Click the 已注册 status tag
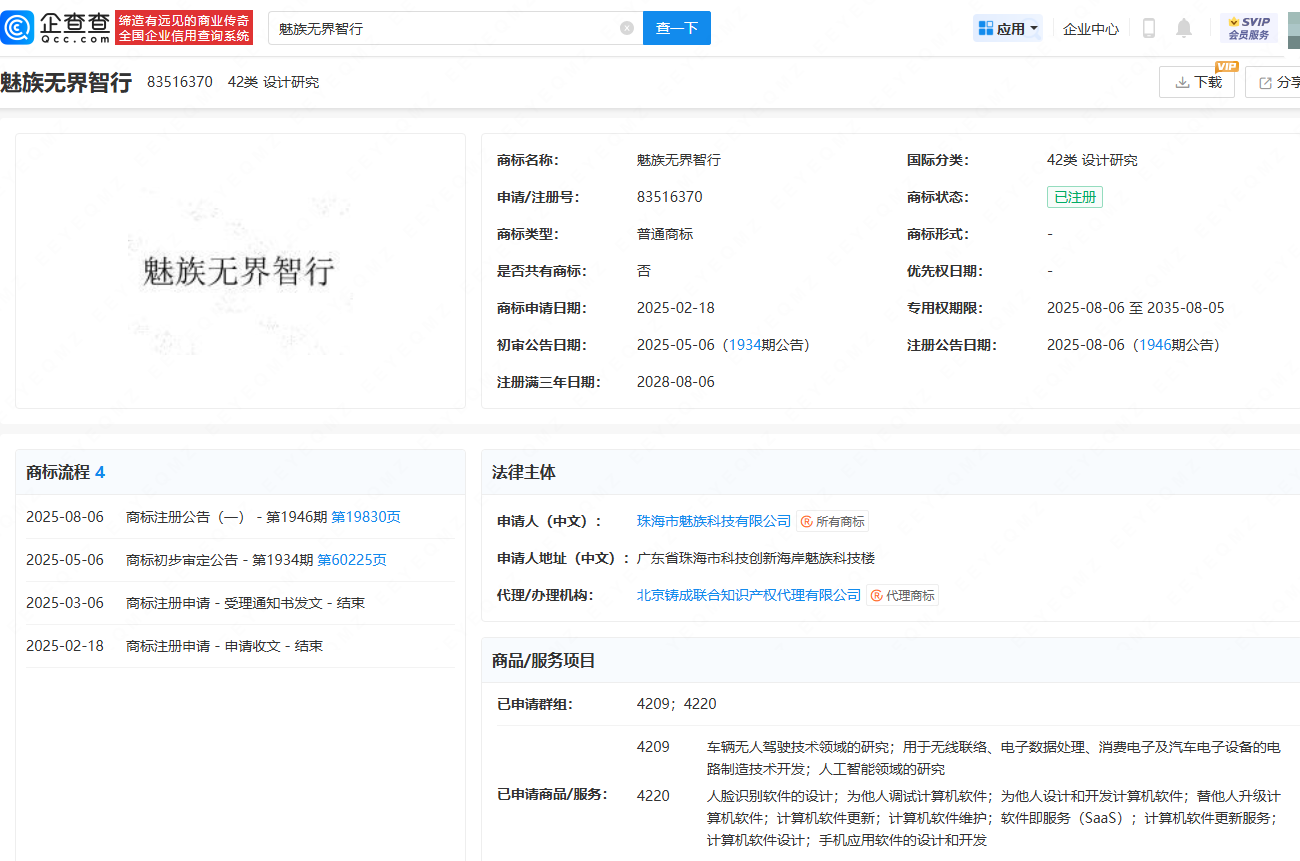This screenshot has height=861, width=1300. 1075,197
